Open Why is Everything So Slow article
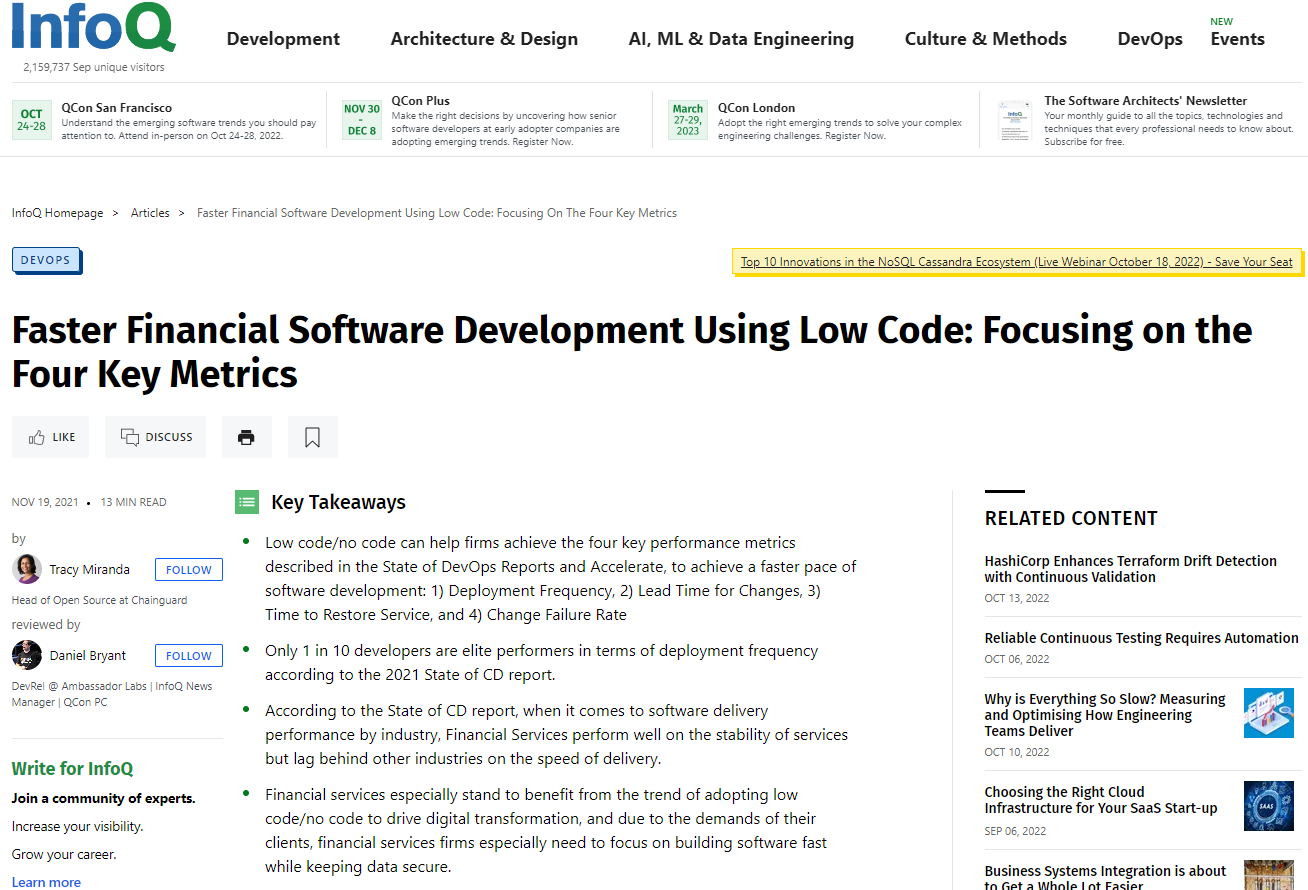1308x890 pixels. point(1105,715)
